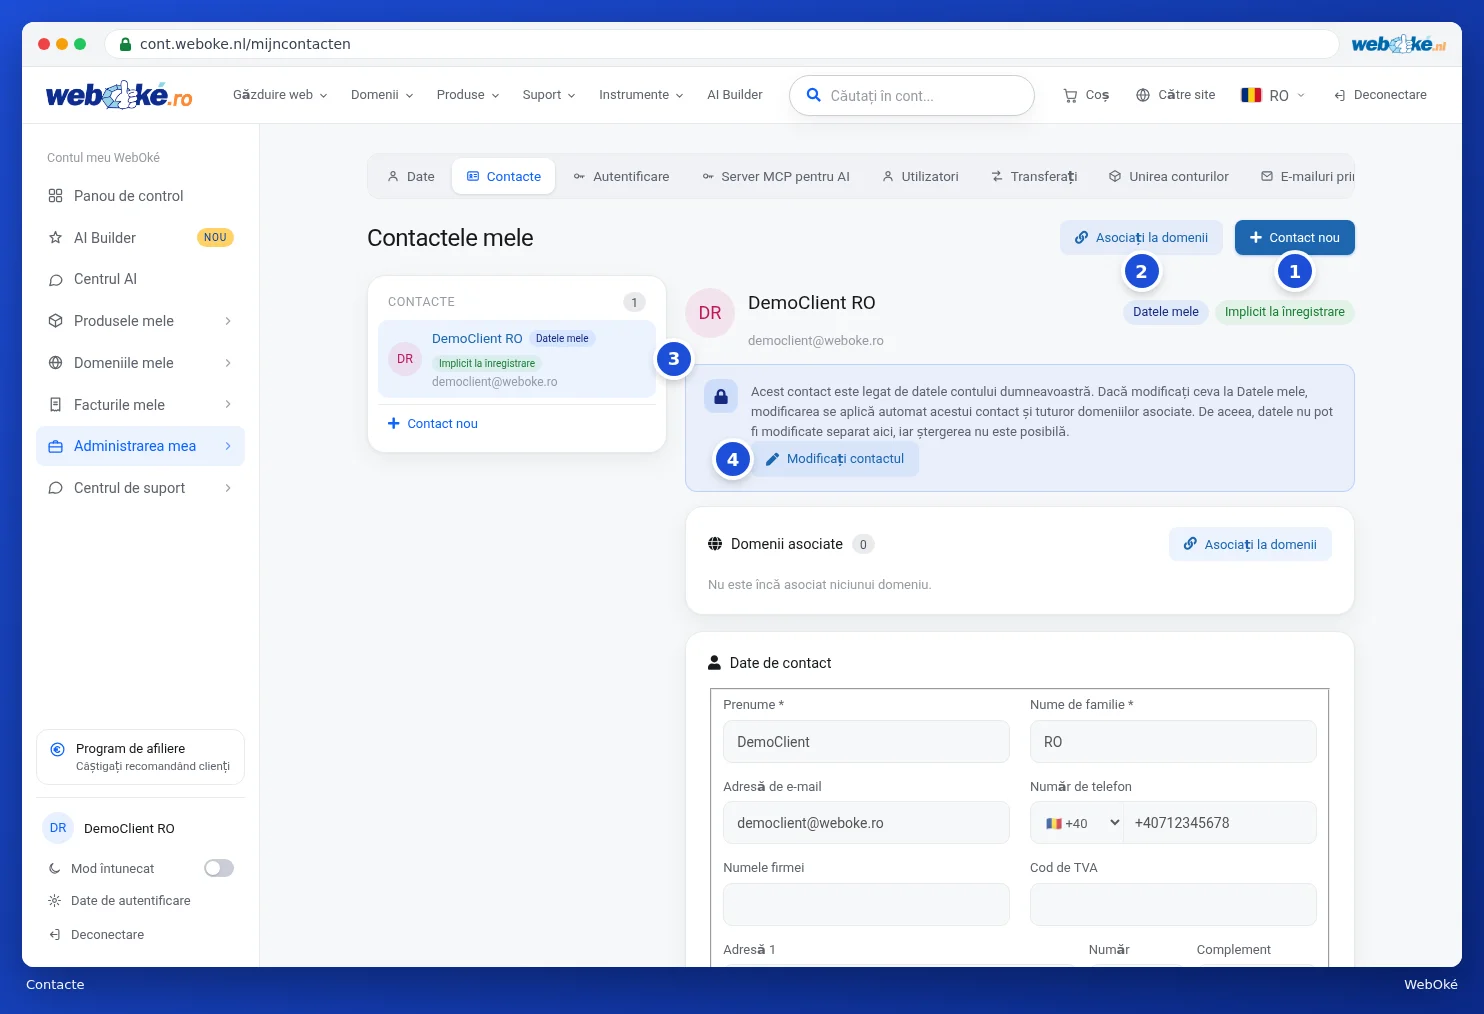Screen dimensions: 1484x1014
Task: Toggle the Mod întunecat switch
Action: coord(219,868)
